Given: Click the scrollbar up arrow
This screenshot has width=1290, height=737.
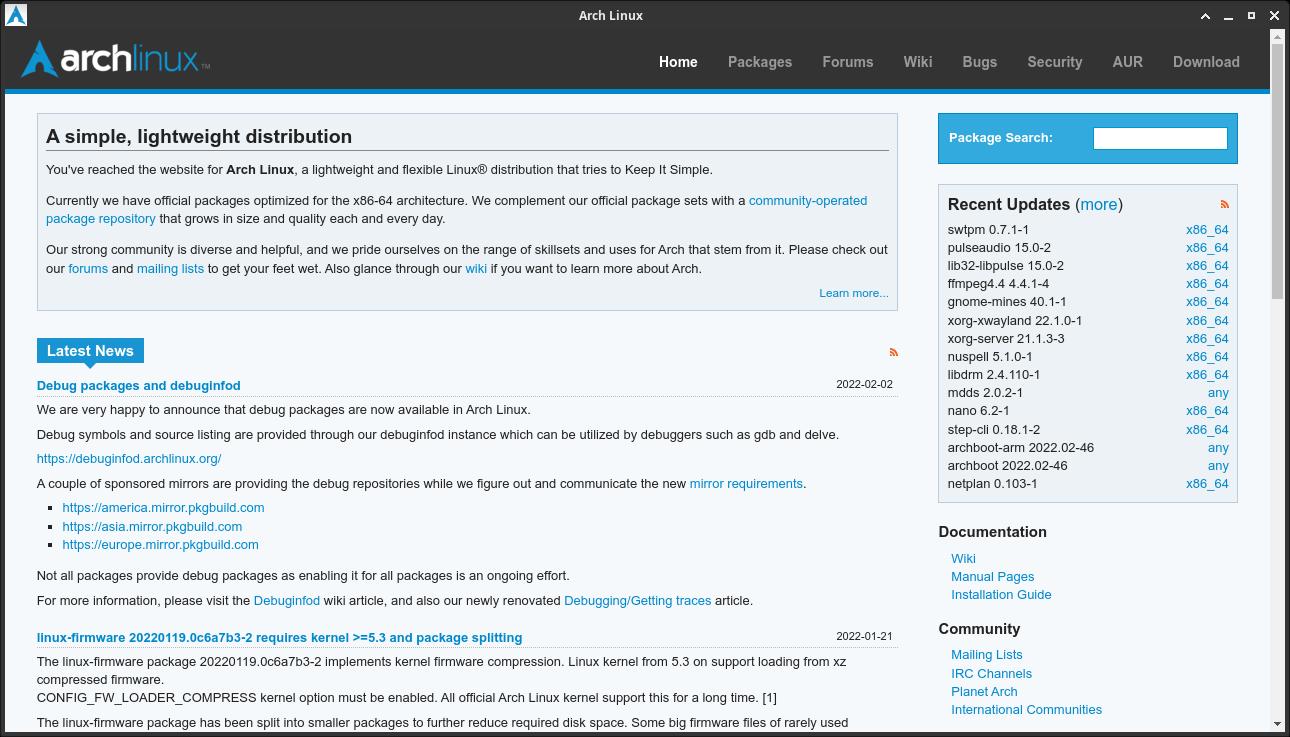Looking at the screenshot, I should (x=1277, y=37).
